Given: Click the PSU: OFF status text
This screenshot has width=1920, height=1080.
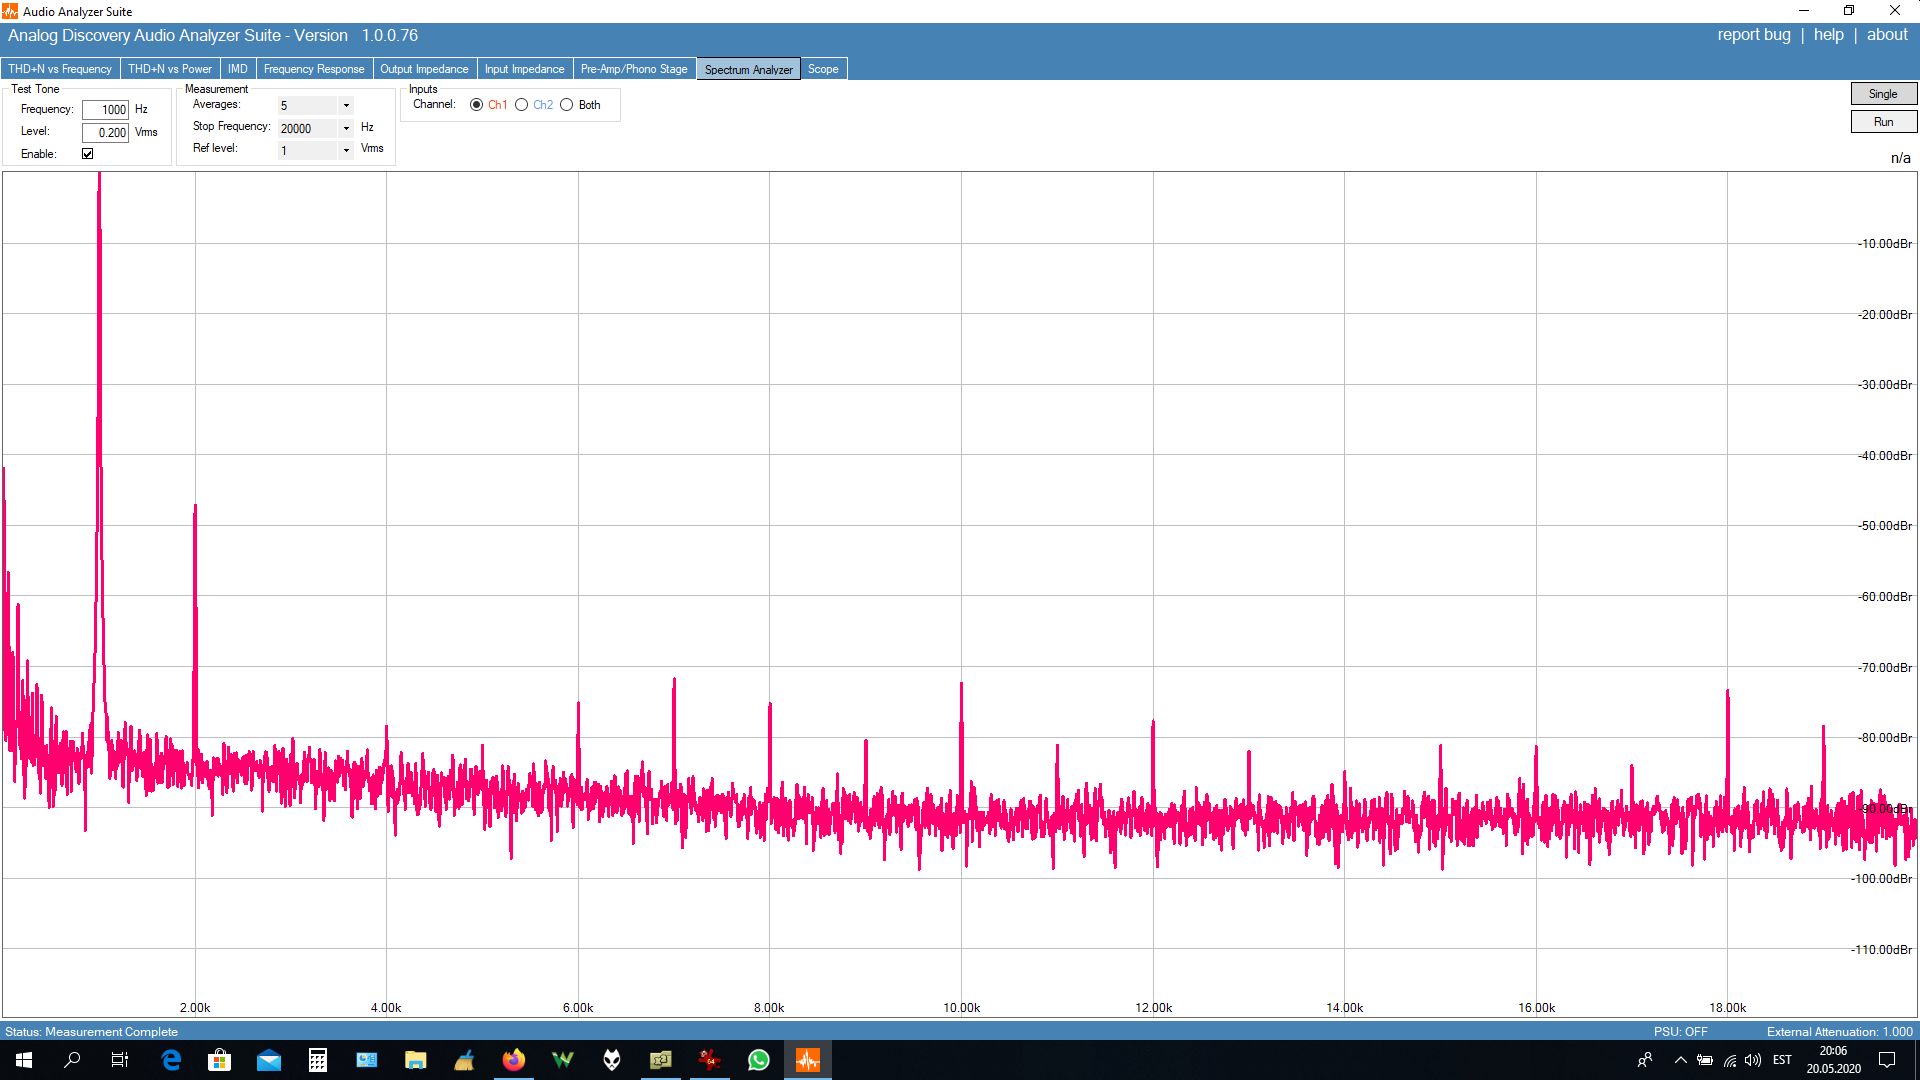Looking at the screenshot, I should (x=1680, y=1032).
